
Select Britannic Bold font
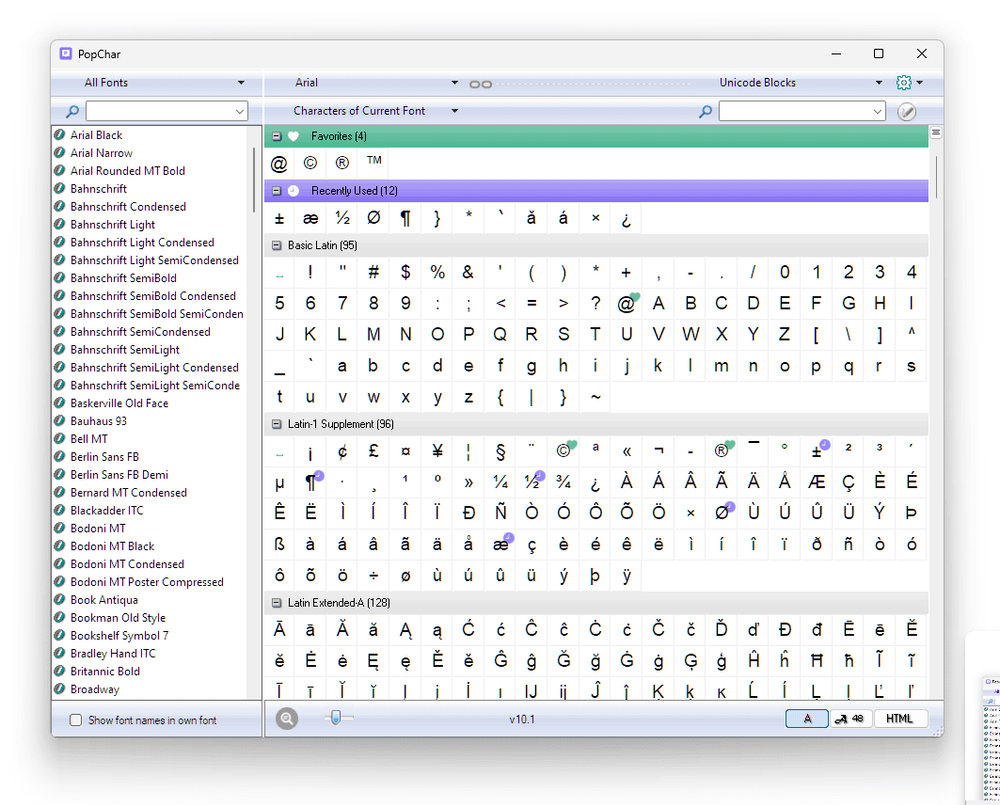pos(105,671)
